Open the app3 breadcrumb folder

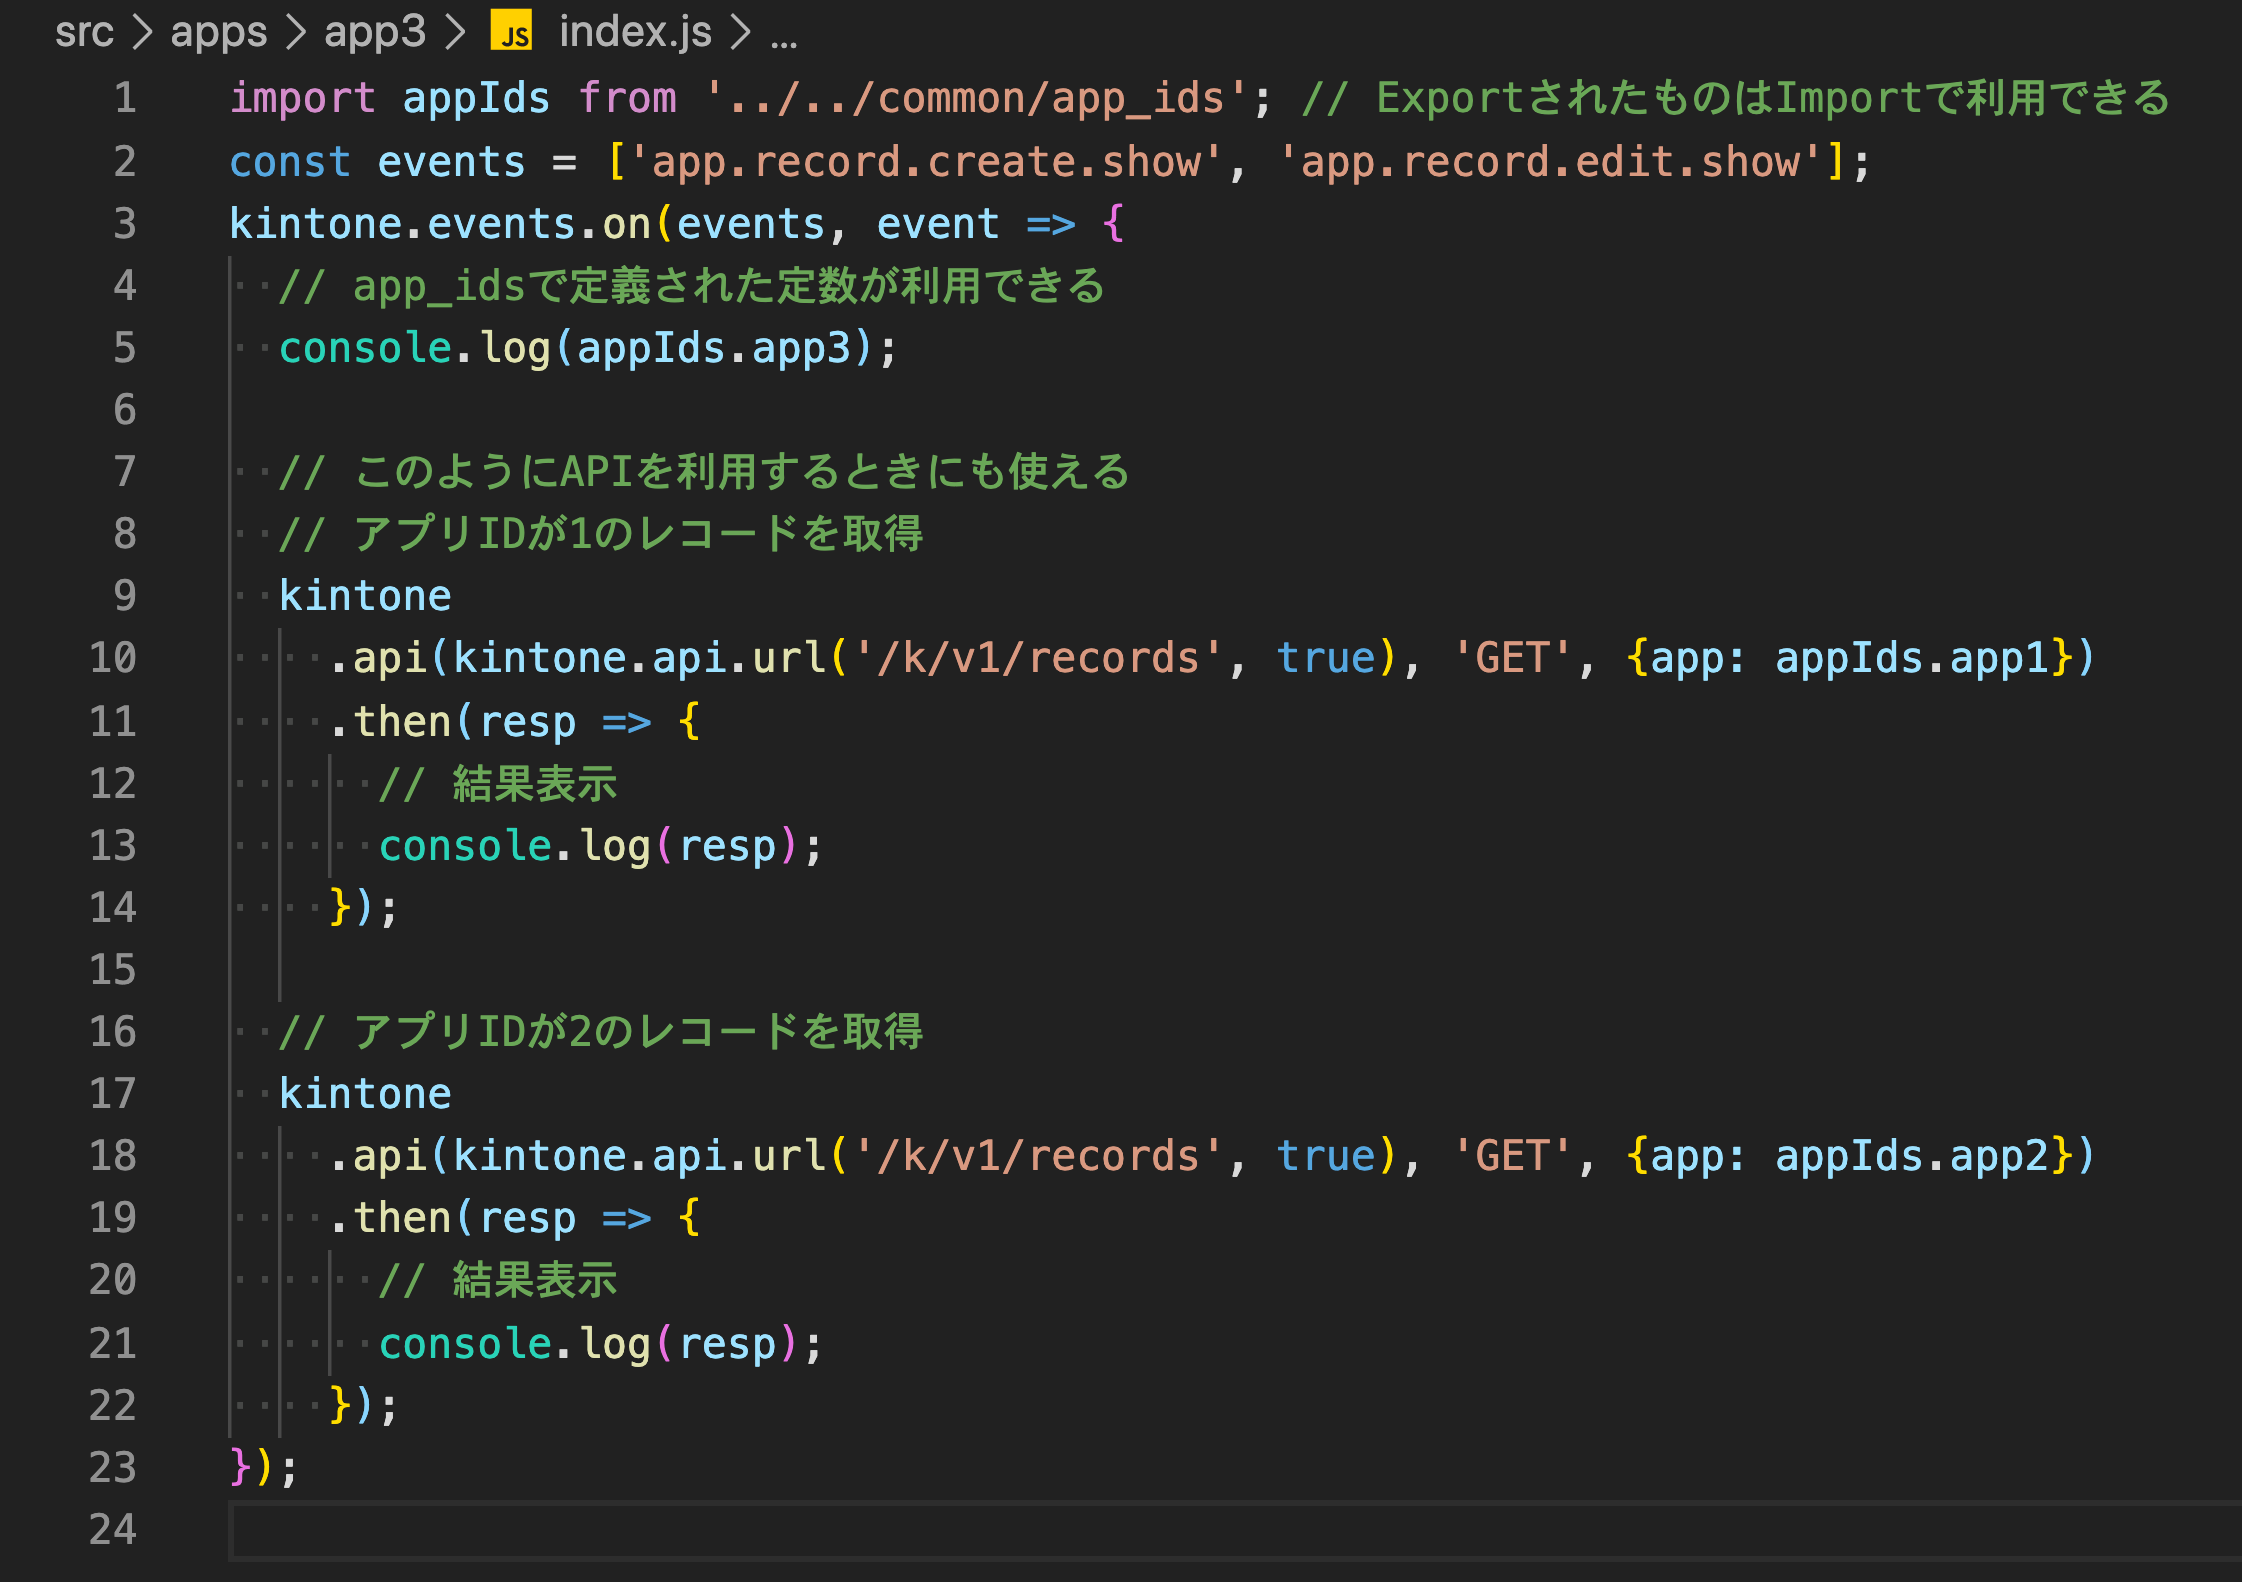[x=375, y=32]
